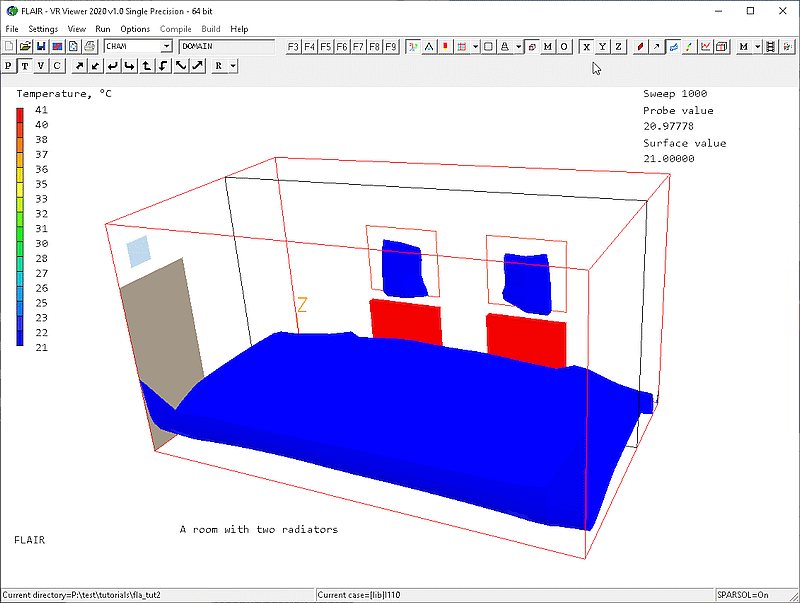Click the DOMAIN text field

pyautogui.click(x=226, y=46)
